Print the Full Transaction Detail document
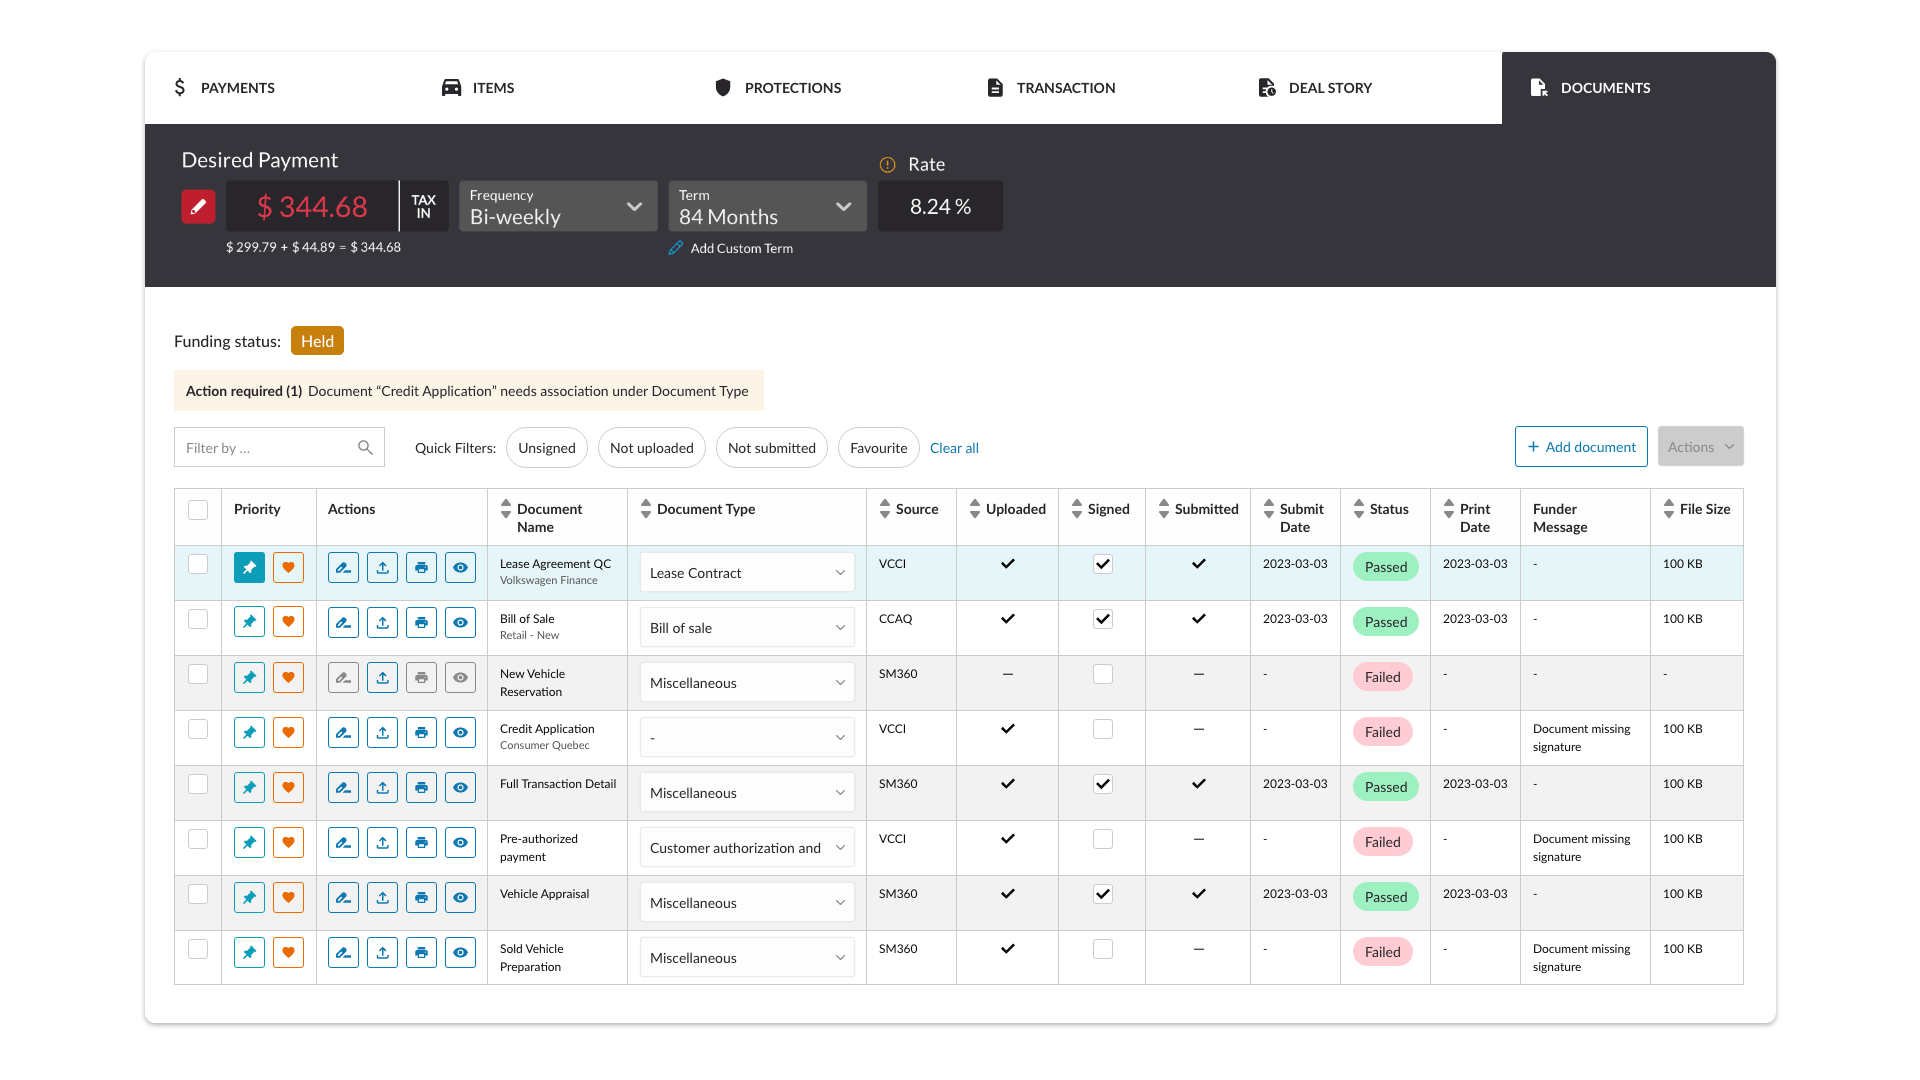 [x=421, y=788]
